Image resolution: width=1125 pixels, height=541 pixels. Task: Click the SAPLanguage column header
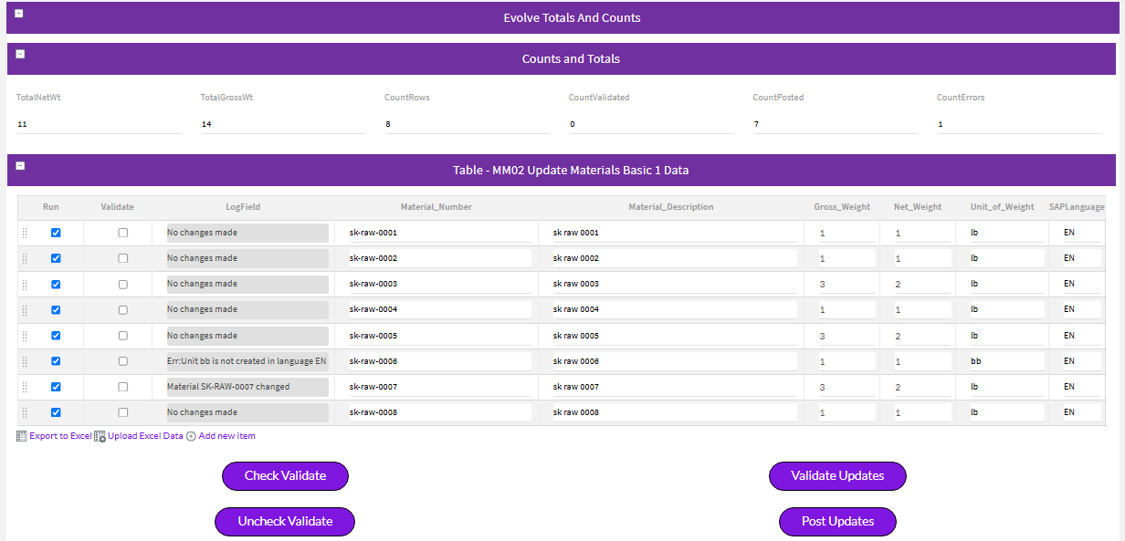pos(1076,207)
